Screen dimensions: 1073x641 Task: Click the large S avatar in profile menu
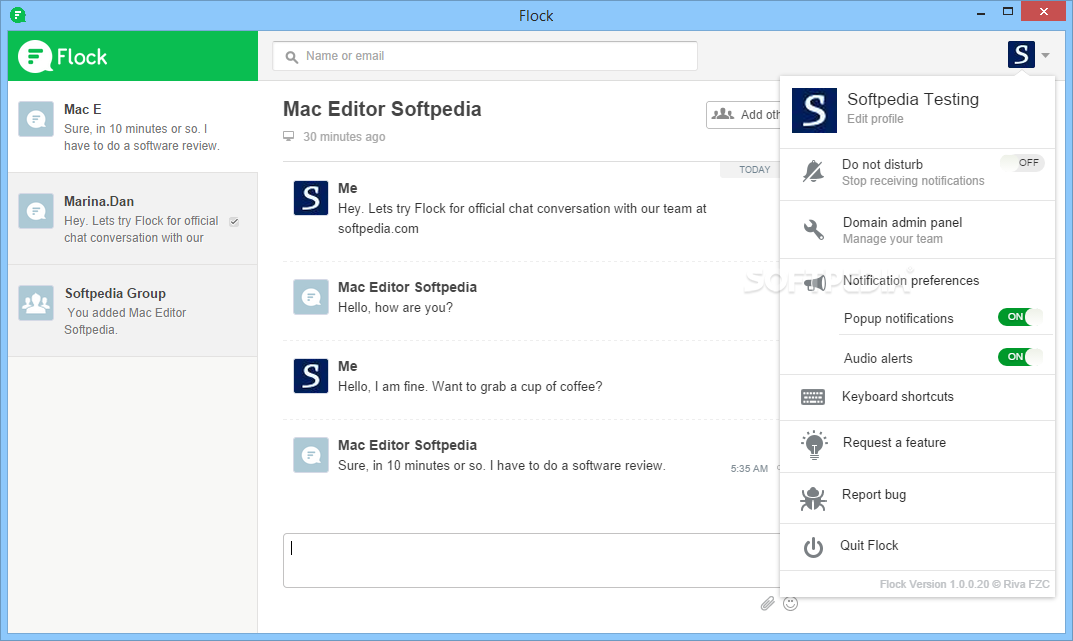pos(814,110)
